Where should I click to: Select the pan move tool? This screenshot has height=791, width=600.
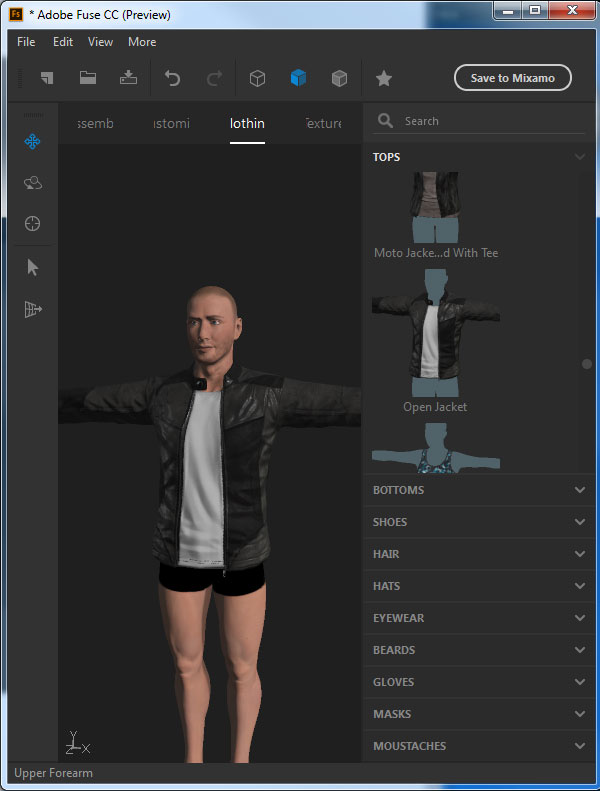point(32,142)
